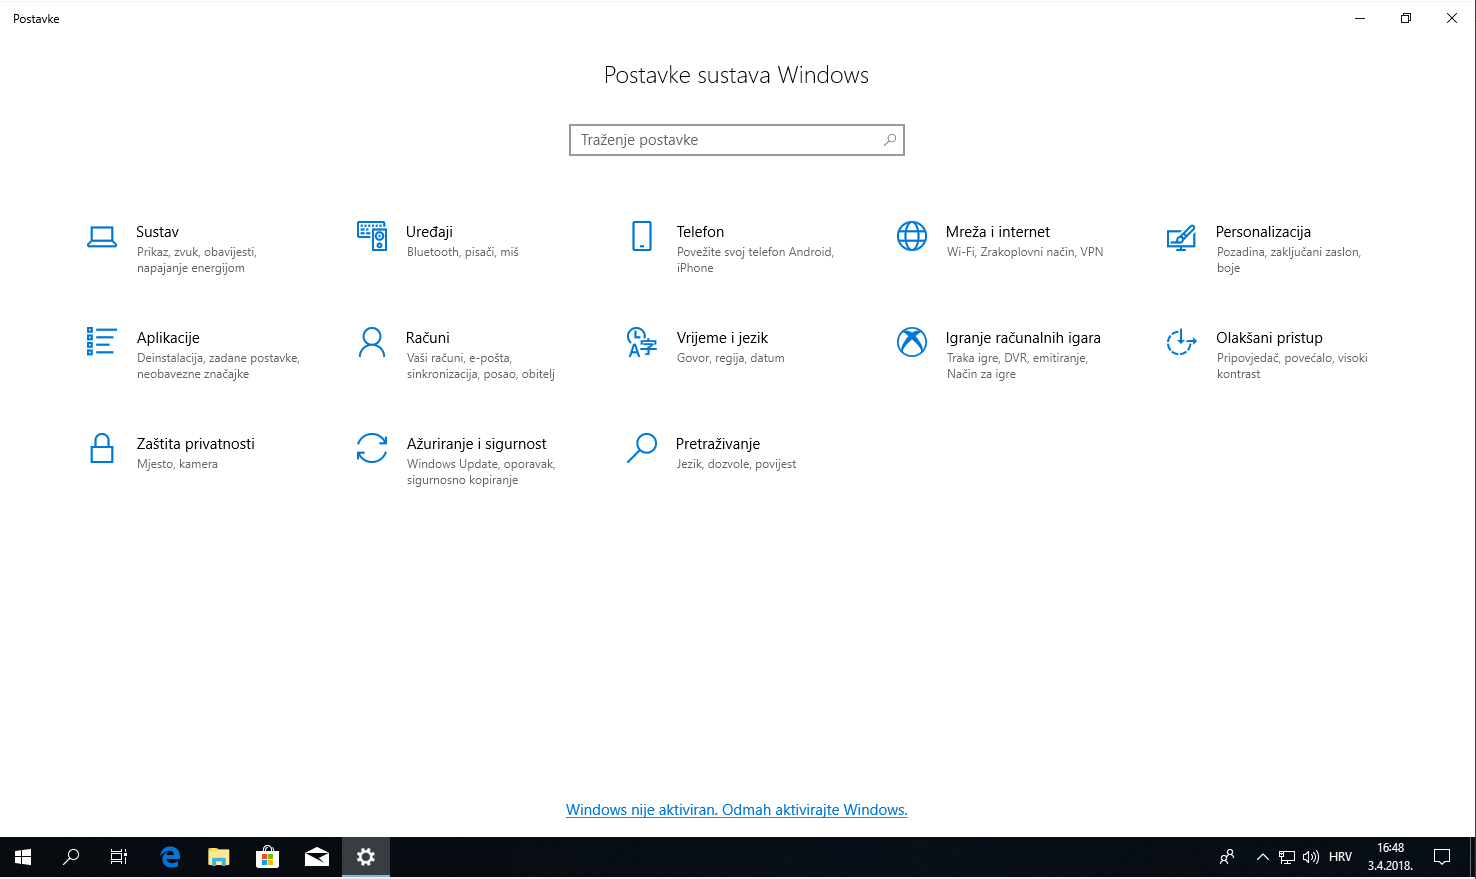Click the 'Jezik, dozvole, povijest' description

point(737,464)
